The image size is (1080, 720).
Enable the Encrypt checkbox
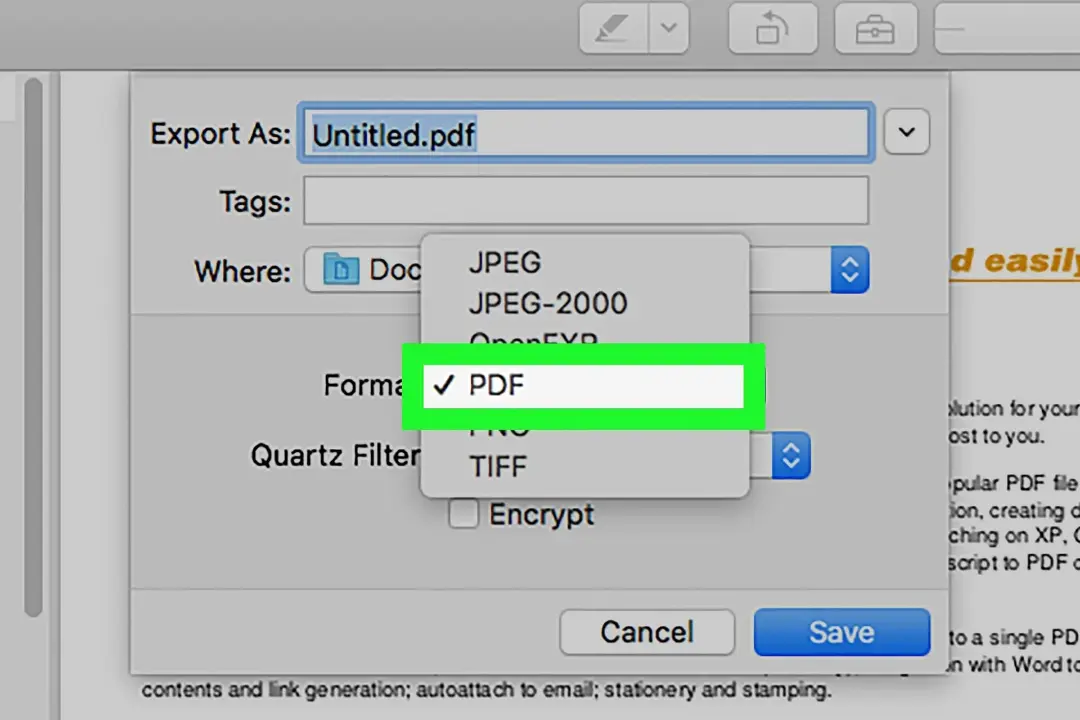464,514
